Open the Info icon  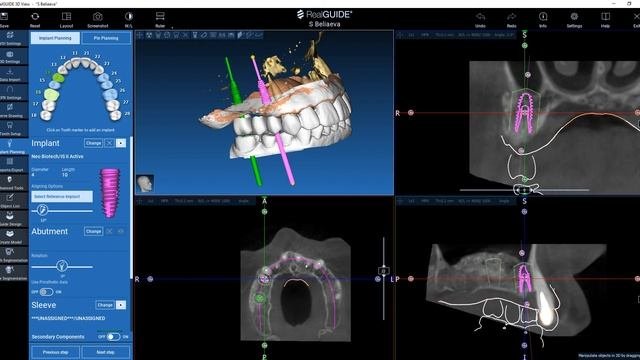[543, 16]
